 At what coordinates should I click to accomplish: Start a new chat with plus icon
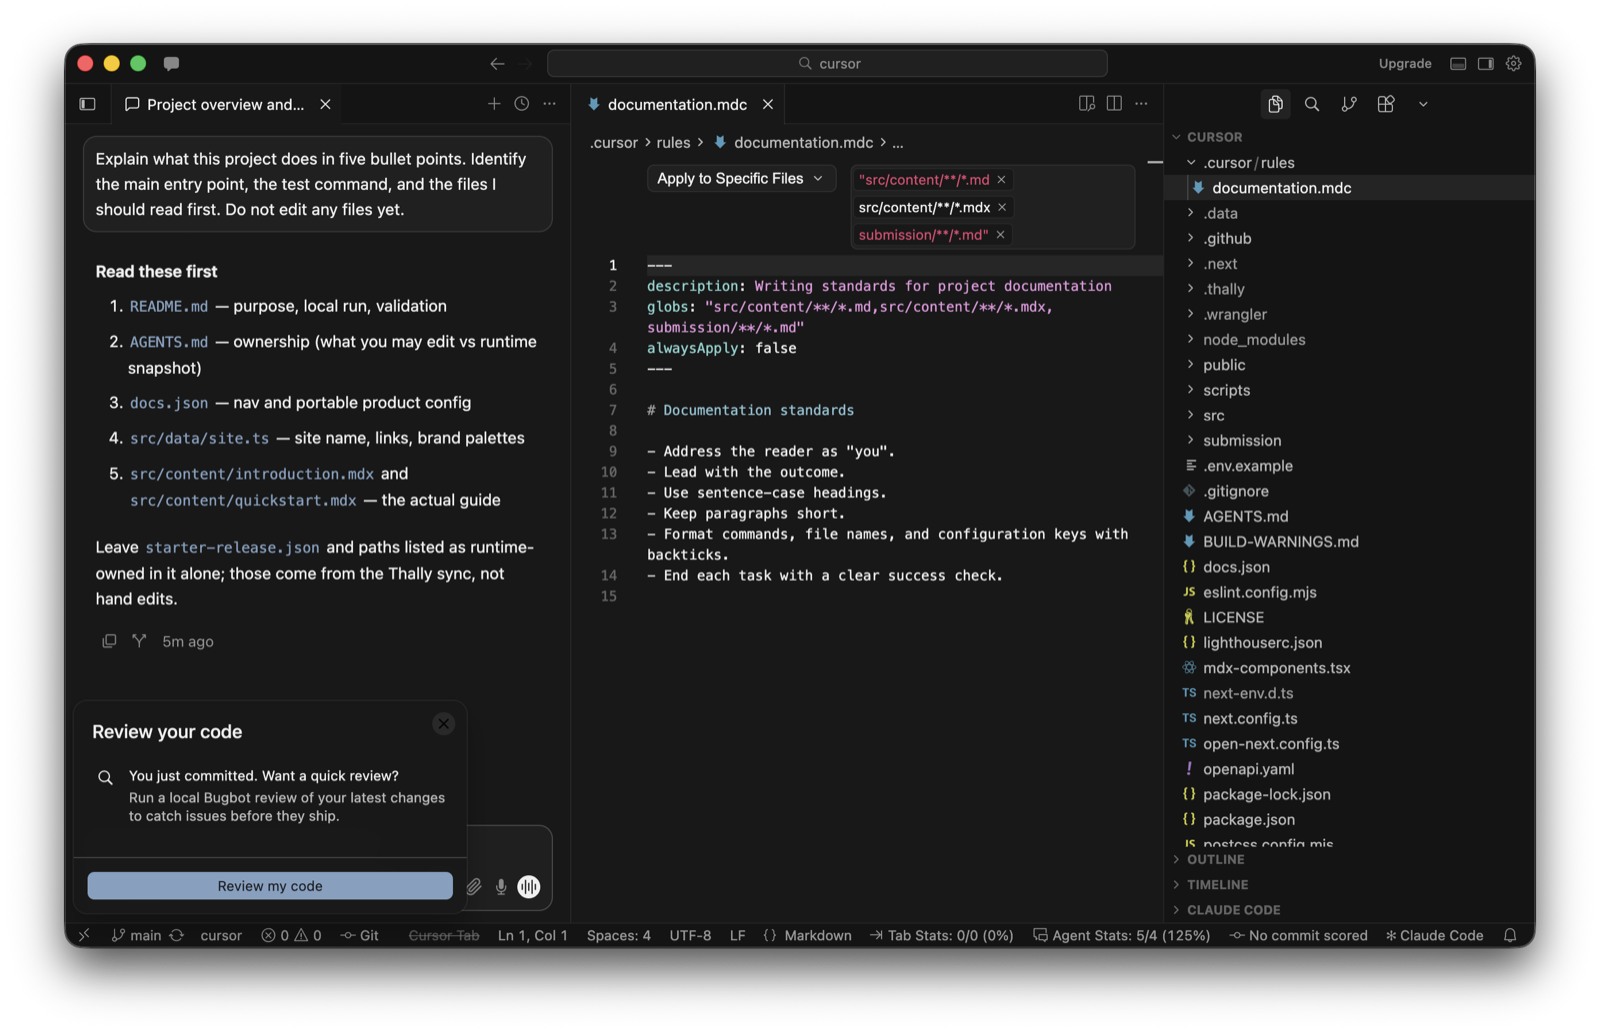(494, 104)
